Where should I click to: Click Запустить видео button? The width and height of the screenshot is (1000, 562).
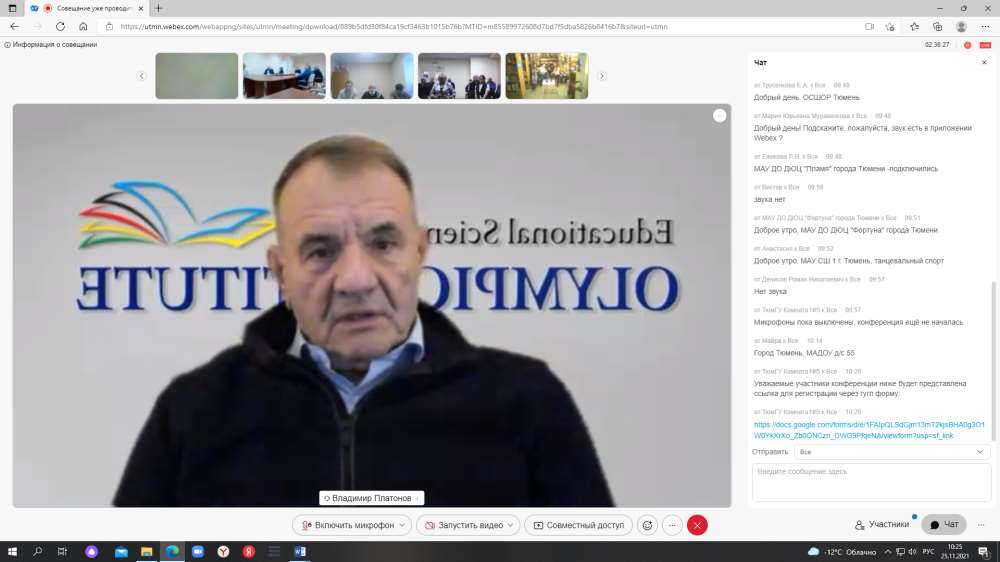pos(464,525)
